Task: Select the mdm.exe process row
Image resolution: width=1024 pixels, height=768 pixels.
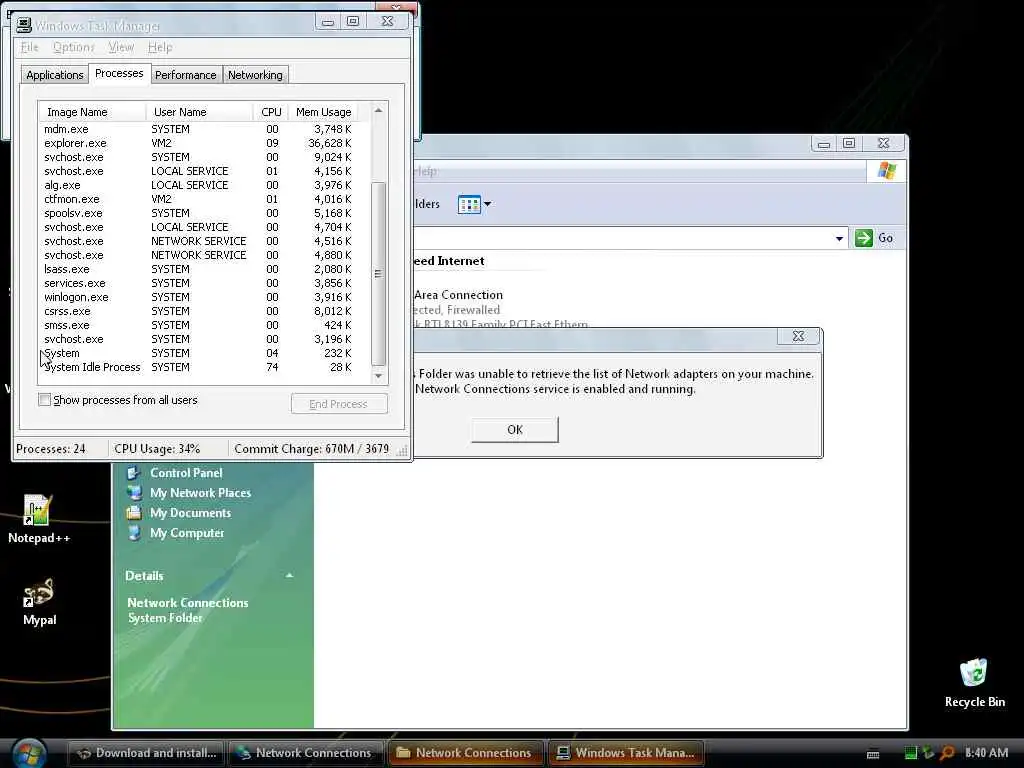Action: [x=199, y=129]
